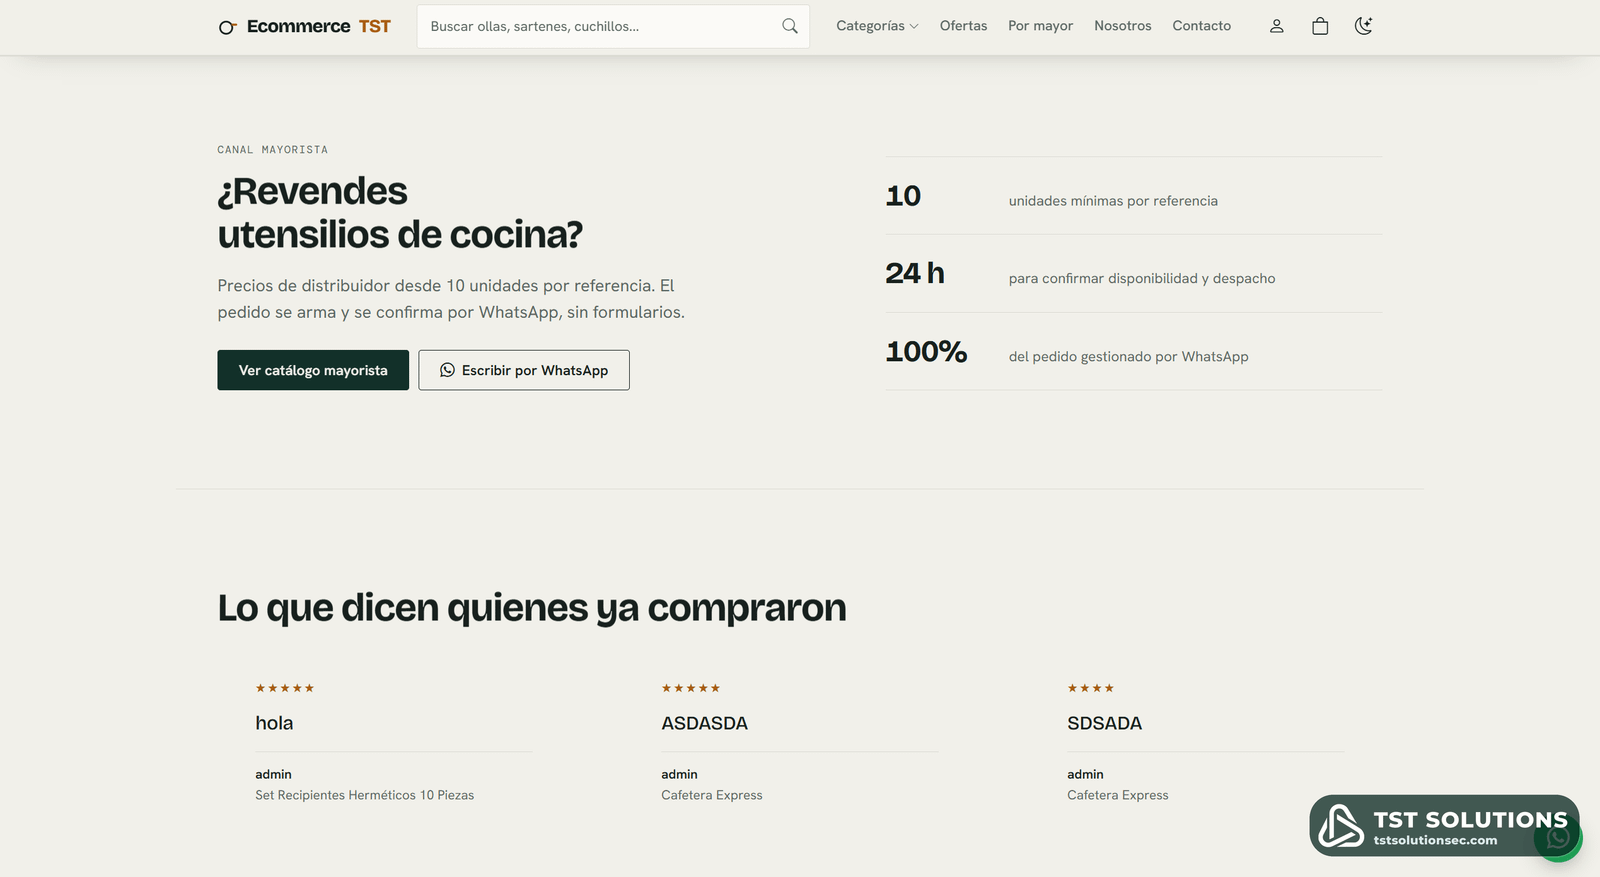This screenshot has height=877, width=1600.
Task: Click the "SDSADA" review title
Action: (x=1104, y=723)
